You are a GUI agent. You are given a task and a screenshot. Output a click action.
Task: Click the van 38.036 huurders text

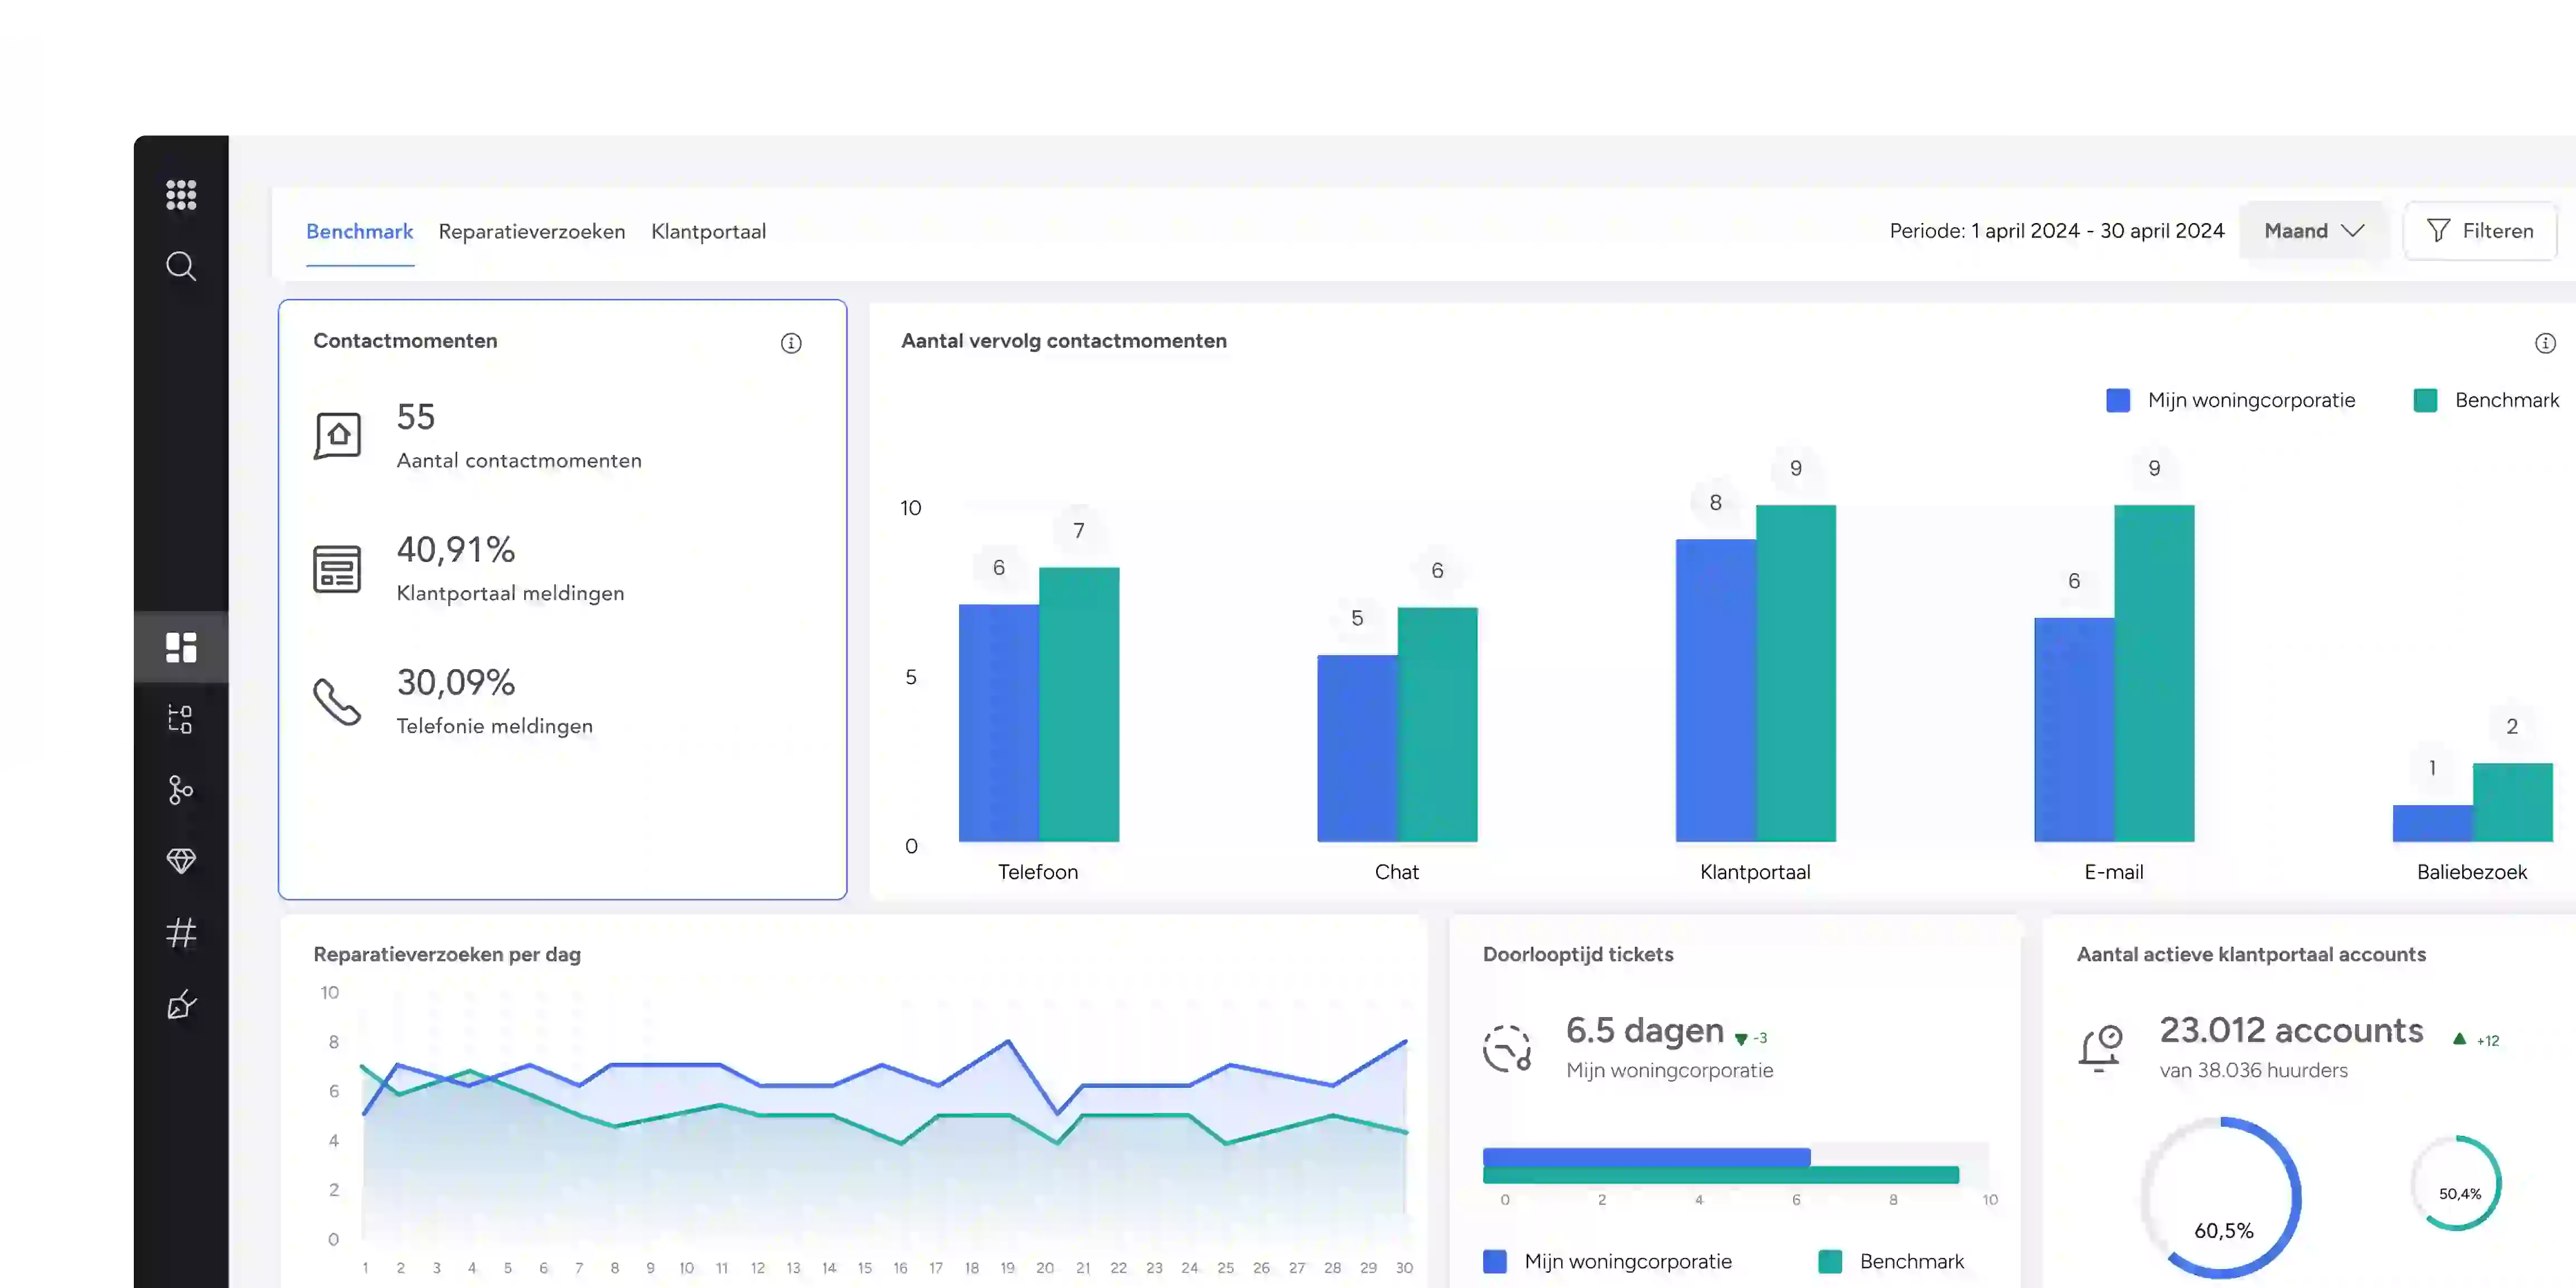(x=2253, y=1071)
